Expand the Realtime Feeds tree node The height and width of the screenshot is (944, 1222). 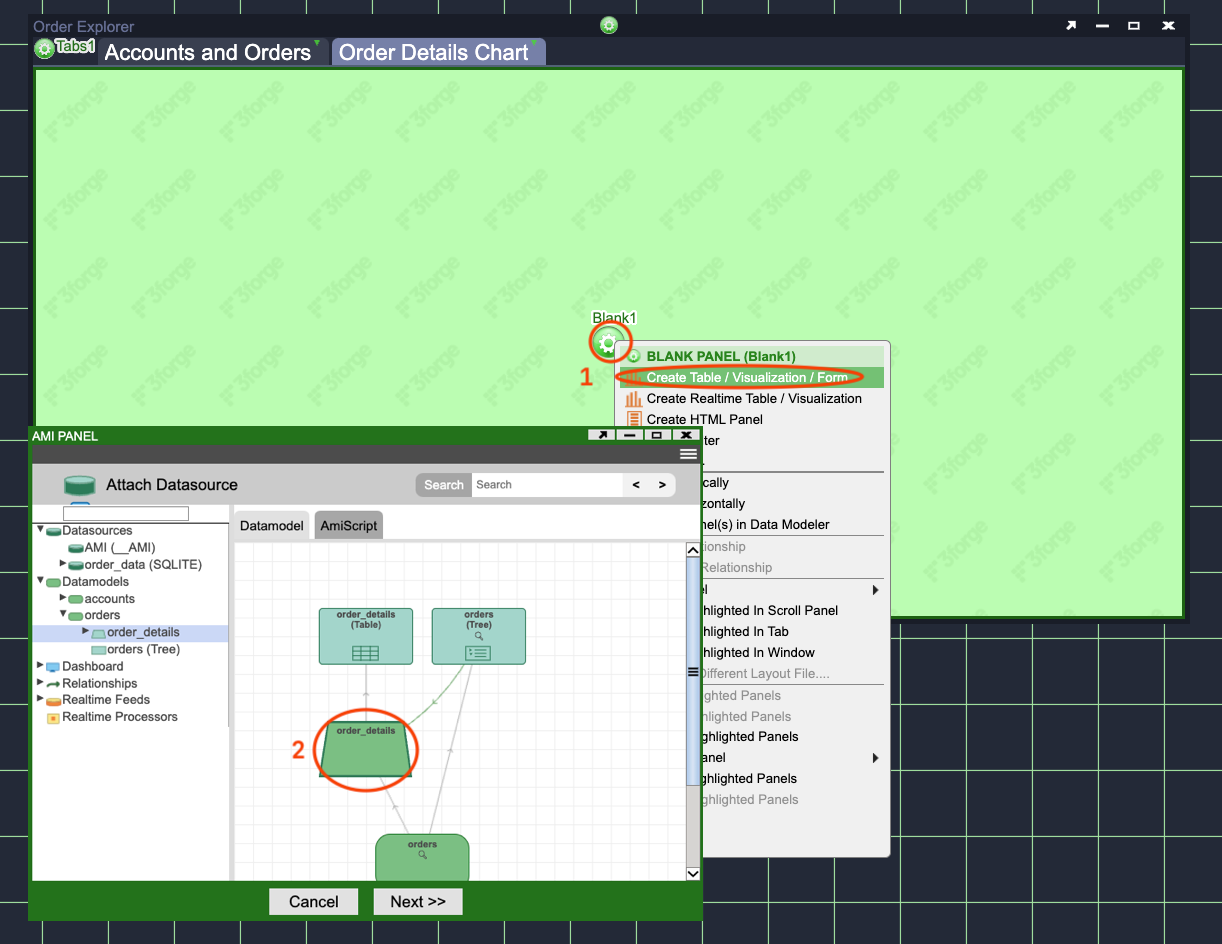coord(41,700)
